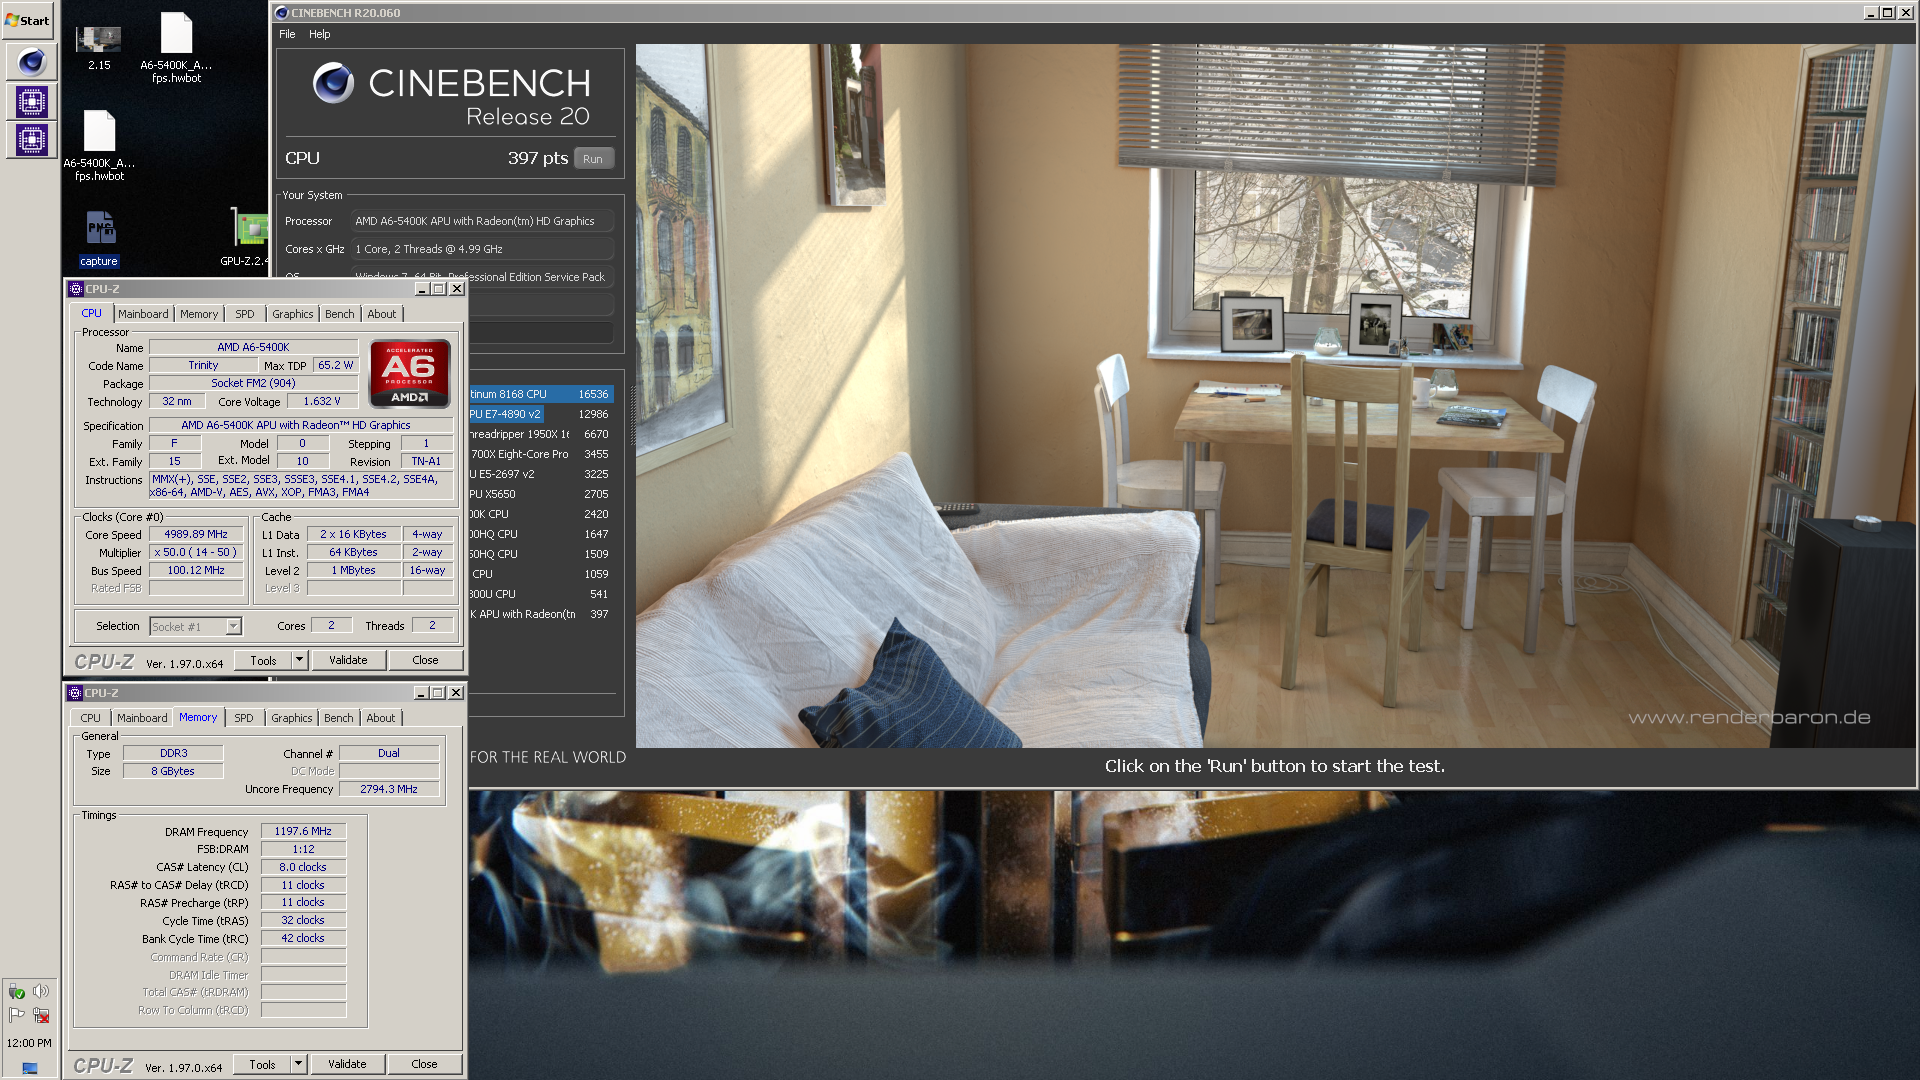Click the Action Center flag tray icon
This screenshot has height=1080, width=1920.
point(16,1015)
